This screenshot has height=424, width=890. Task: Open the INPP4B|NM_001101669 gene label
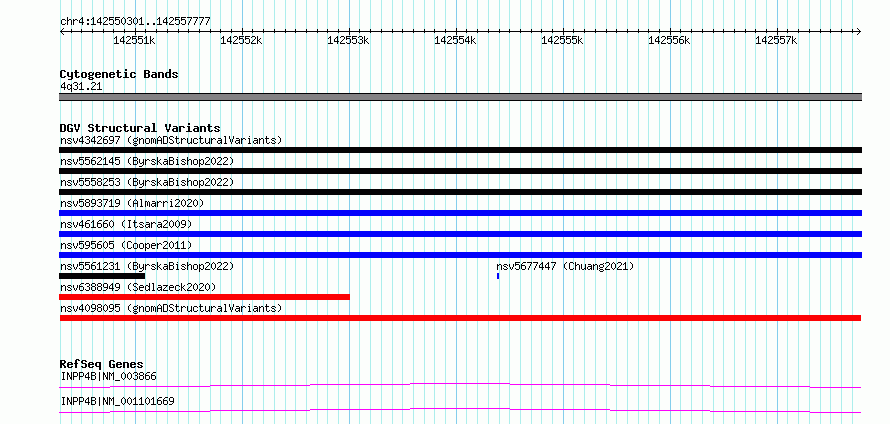tap(117, 402)
